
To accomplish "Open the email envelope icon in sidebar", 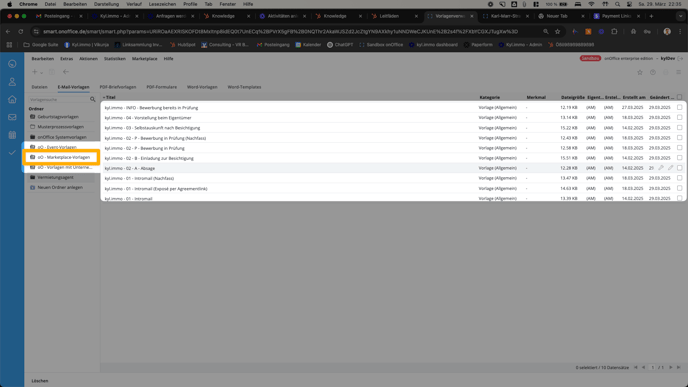I will click(x=12, y=118).
